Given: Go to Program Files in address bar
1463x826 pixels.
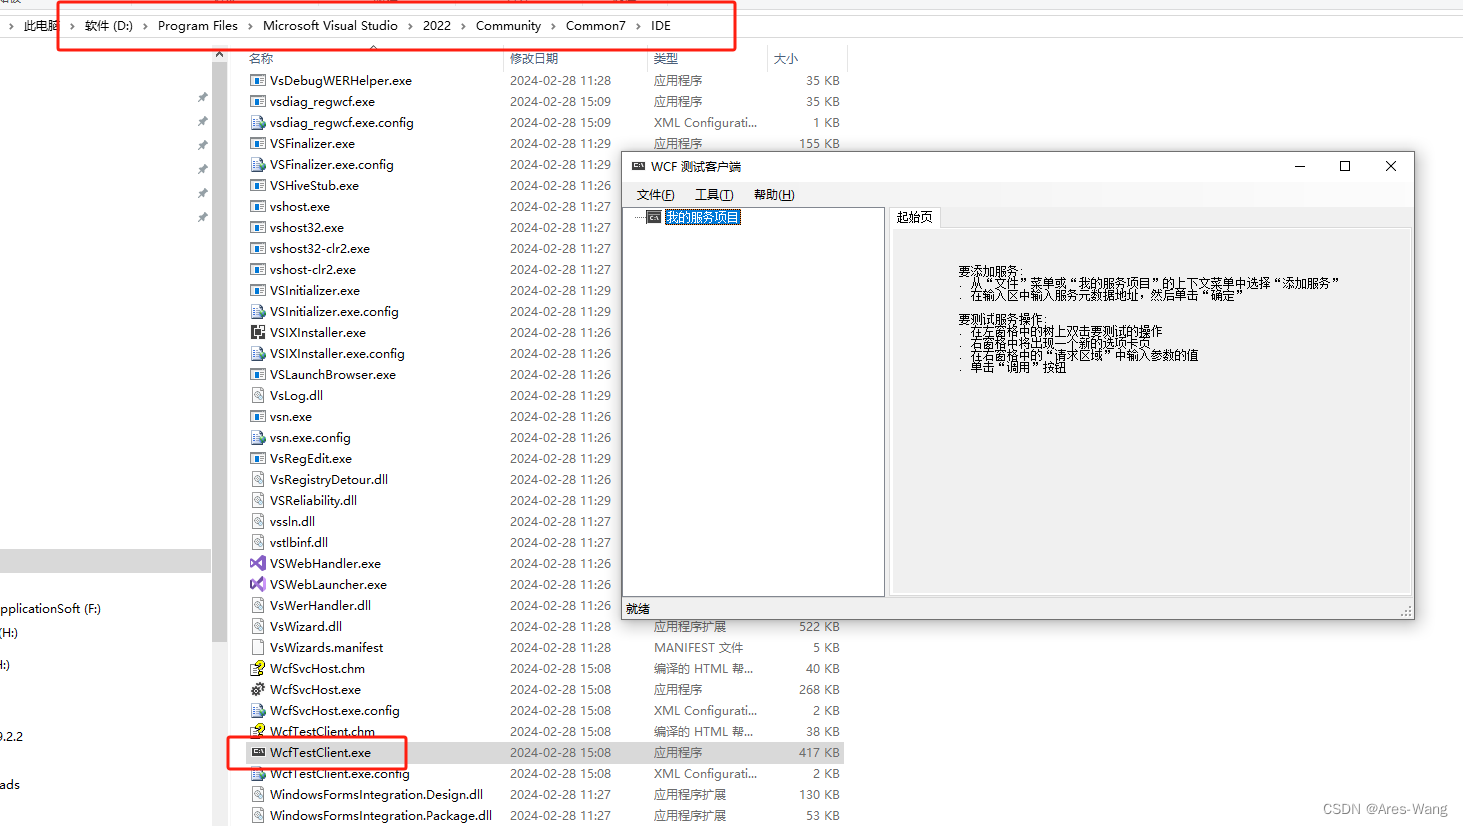Looking at the screenshot, I should 198,26.
